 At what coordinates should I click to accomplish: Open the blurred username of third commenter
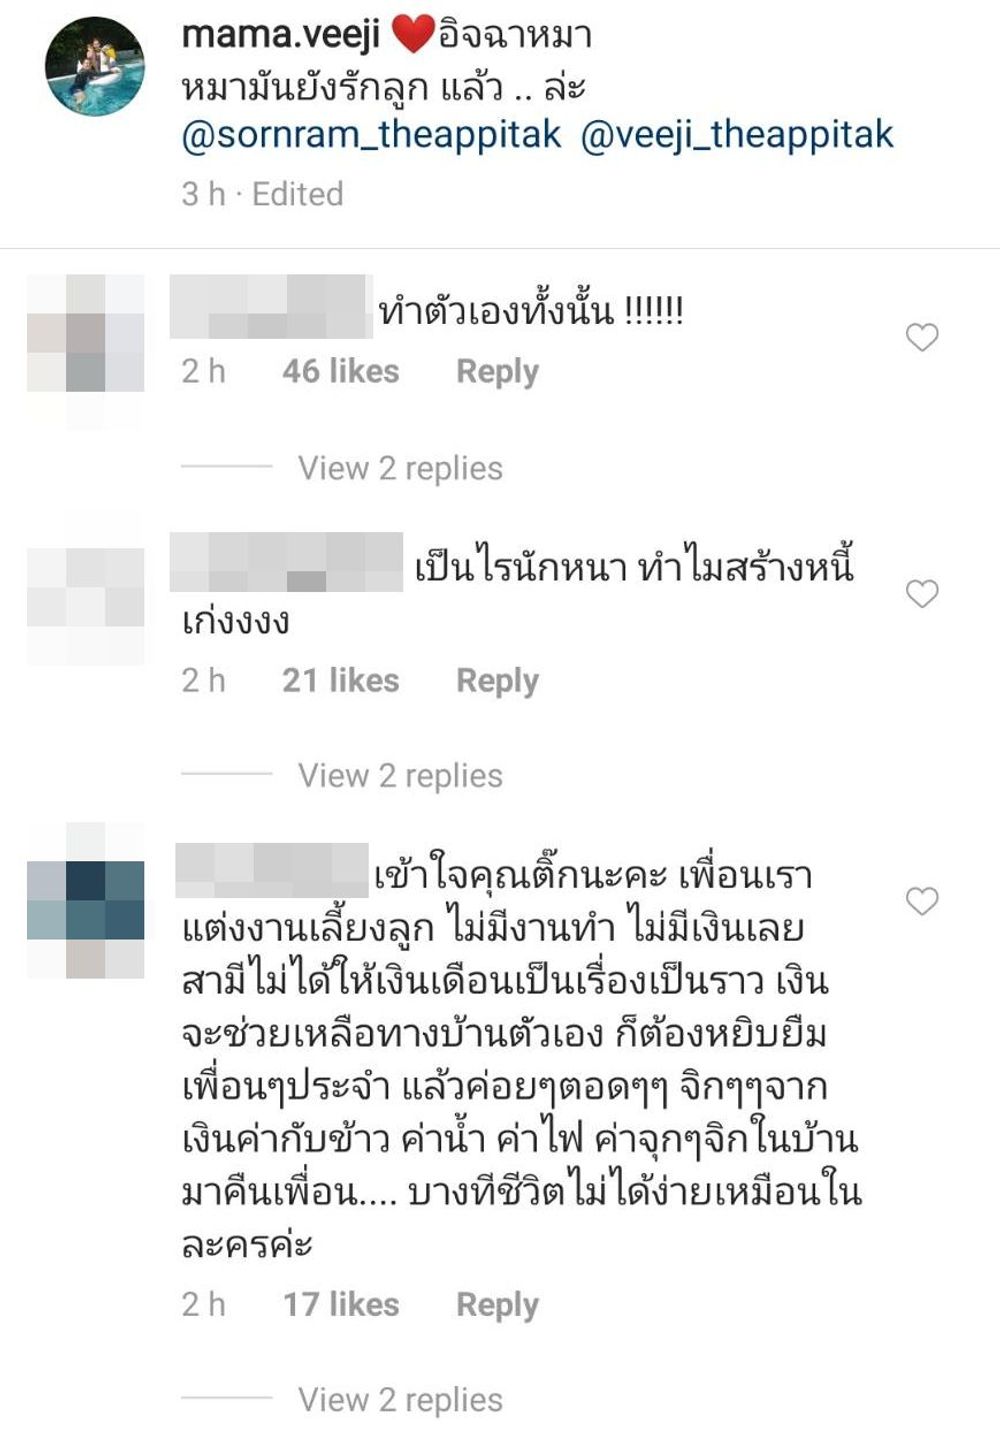tap(272, 870)
